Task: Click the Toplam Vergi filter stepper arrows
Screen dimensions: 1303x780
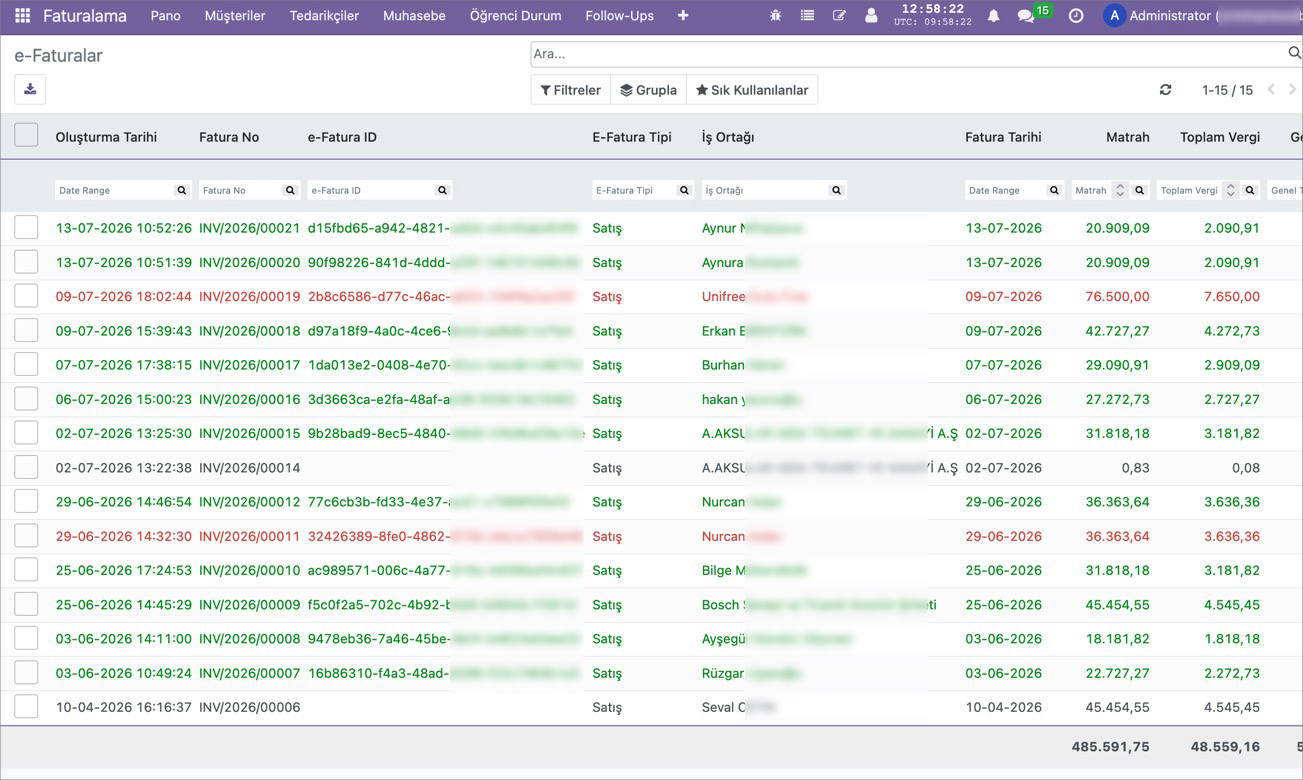Action: coord(1230,190)
